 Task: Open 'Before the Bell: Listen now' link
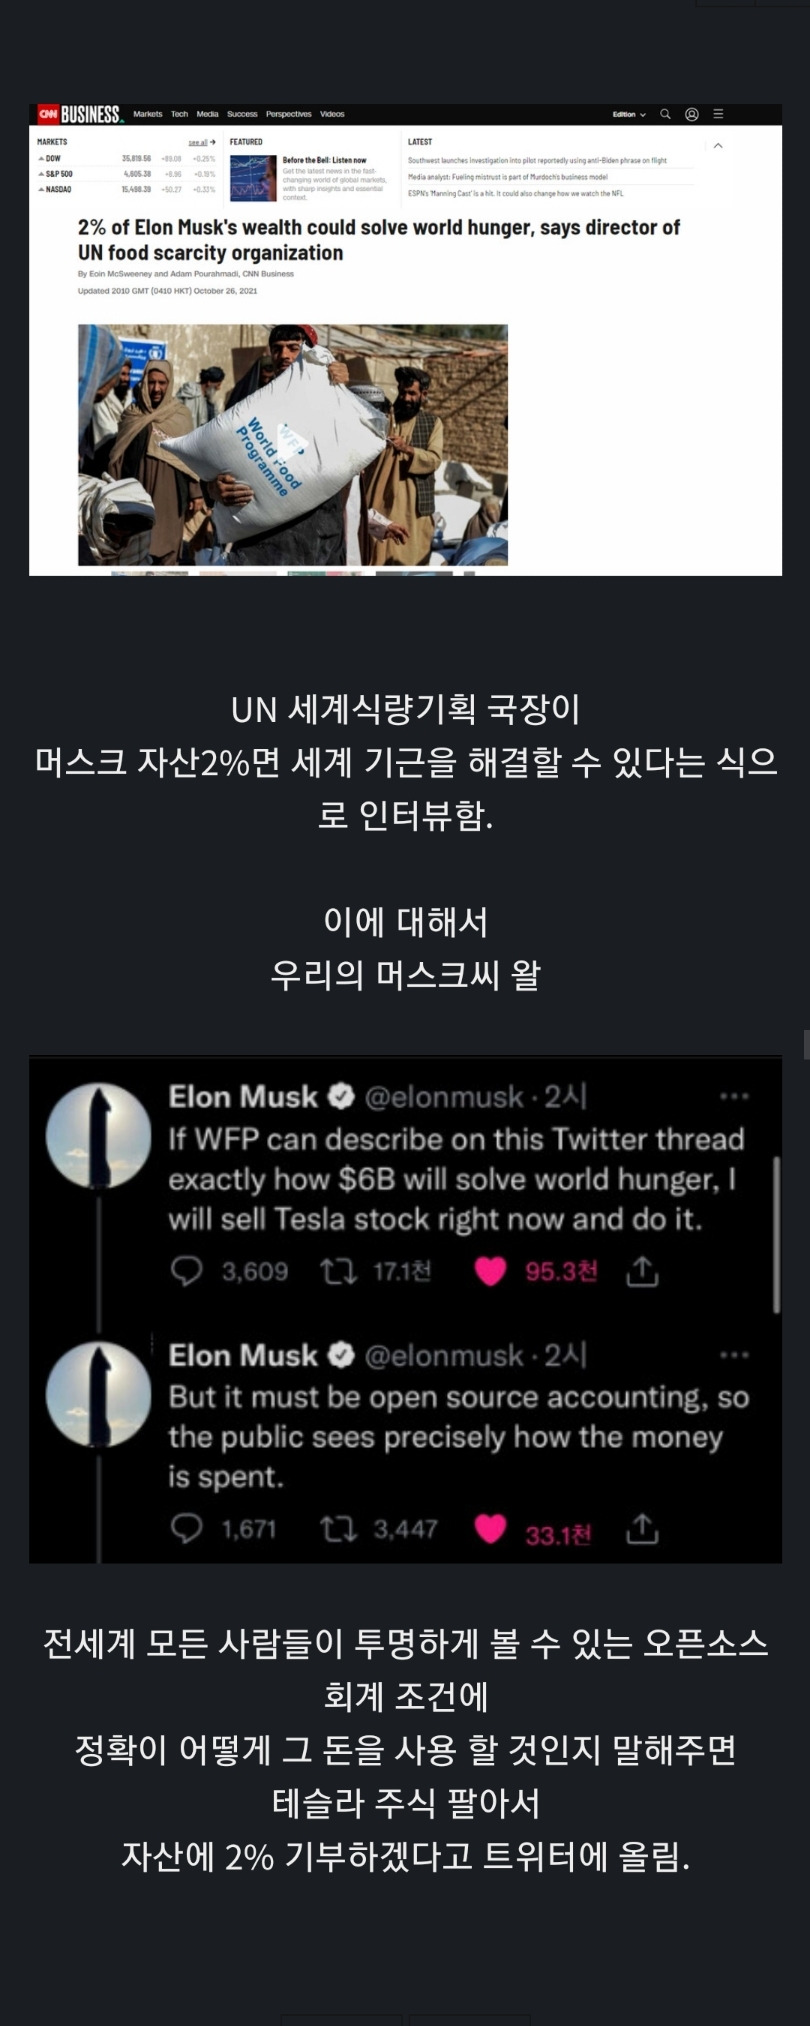324,160
